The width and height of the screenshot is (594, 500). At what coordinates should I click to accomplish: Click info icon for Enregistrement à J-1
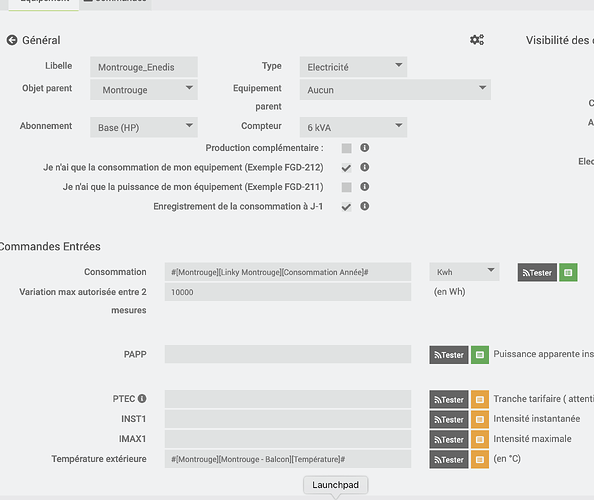point(364,206)
